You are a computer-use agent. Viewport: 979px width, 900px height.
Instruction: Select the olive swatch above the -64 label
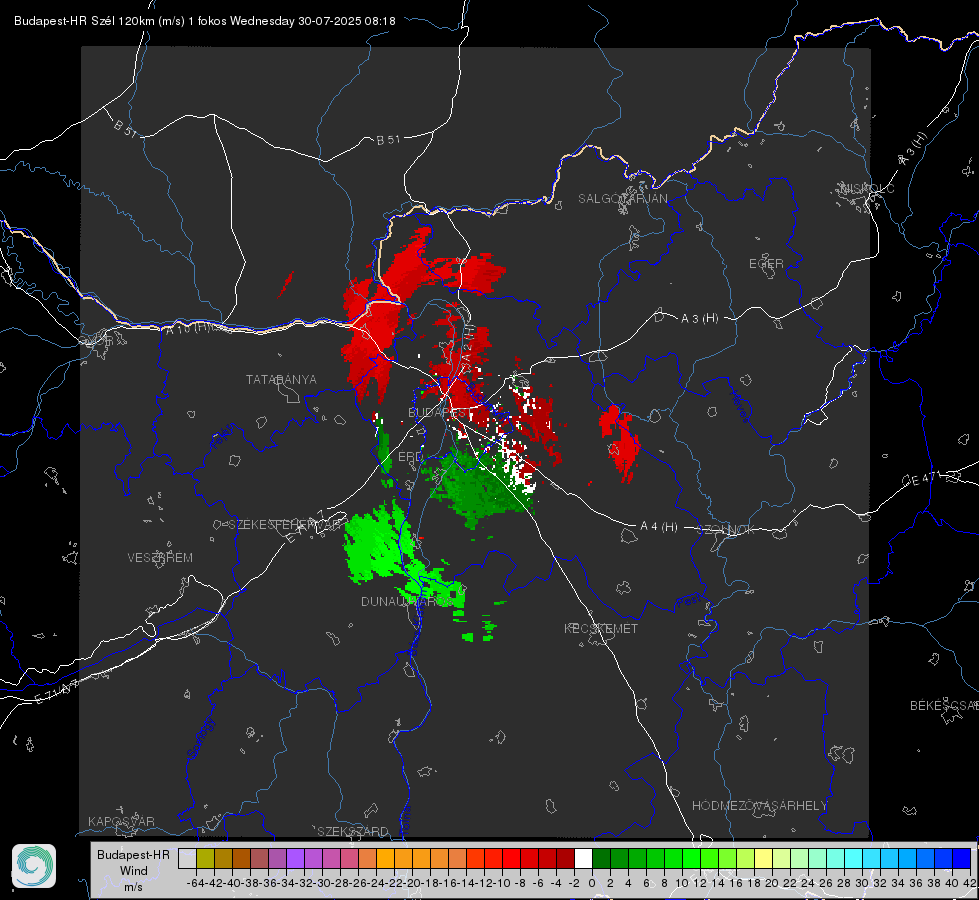coord(205,858)
